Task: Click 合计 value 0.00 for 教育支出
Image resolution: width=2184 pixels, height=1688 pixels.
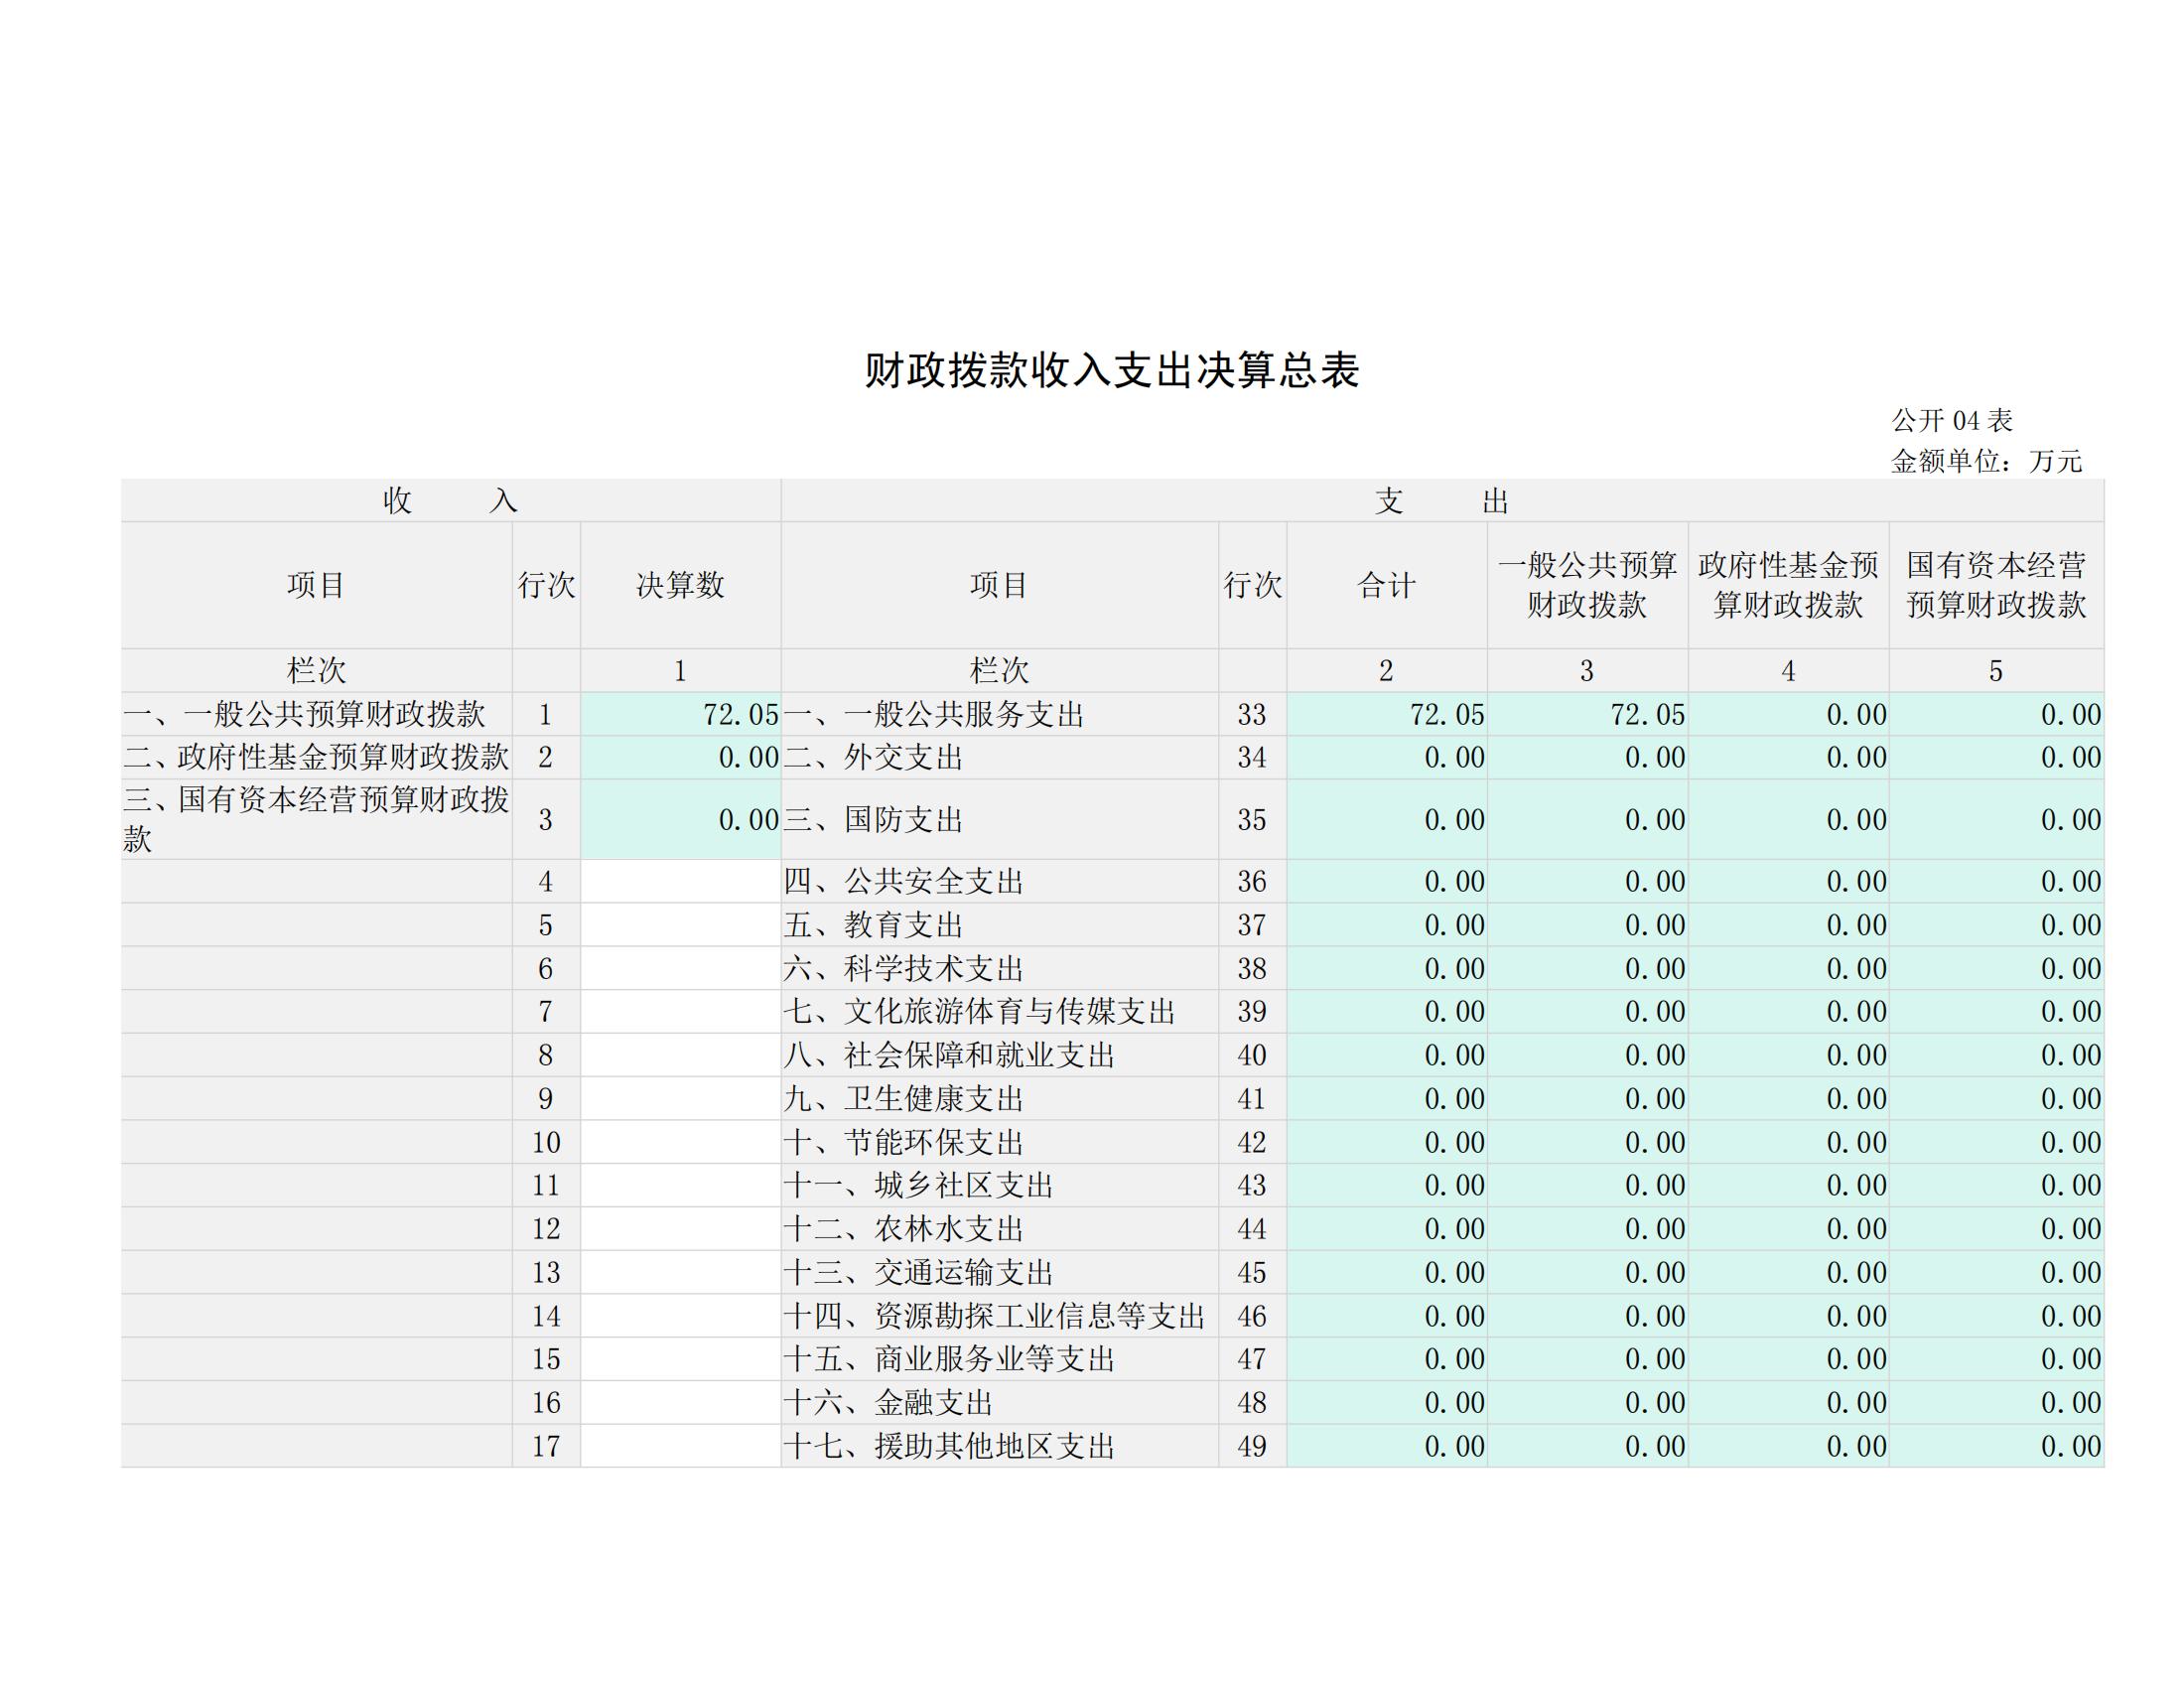Action: pyautogui.click(x=1454, y=925)
